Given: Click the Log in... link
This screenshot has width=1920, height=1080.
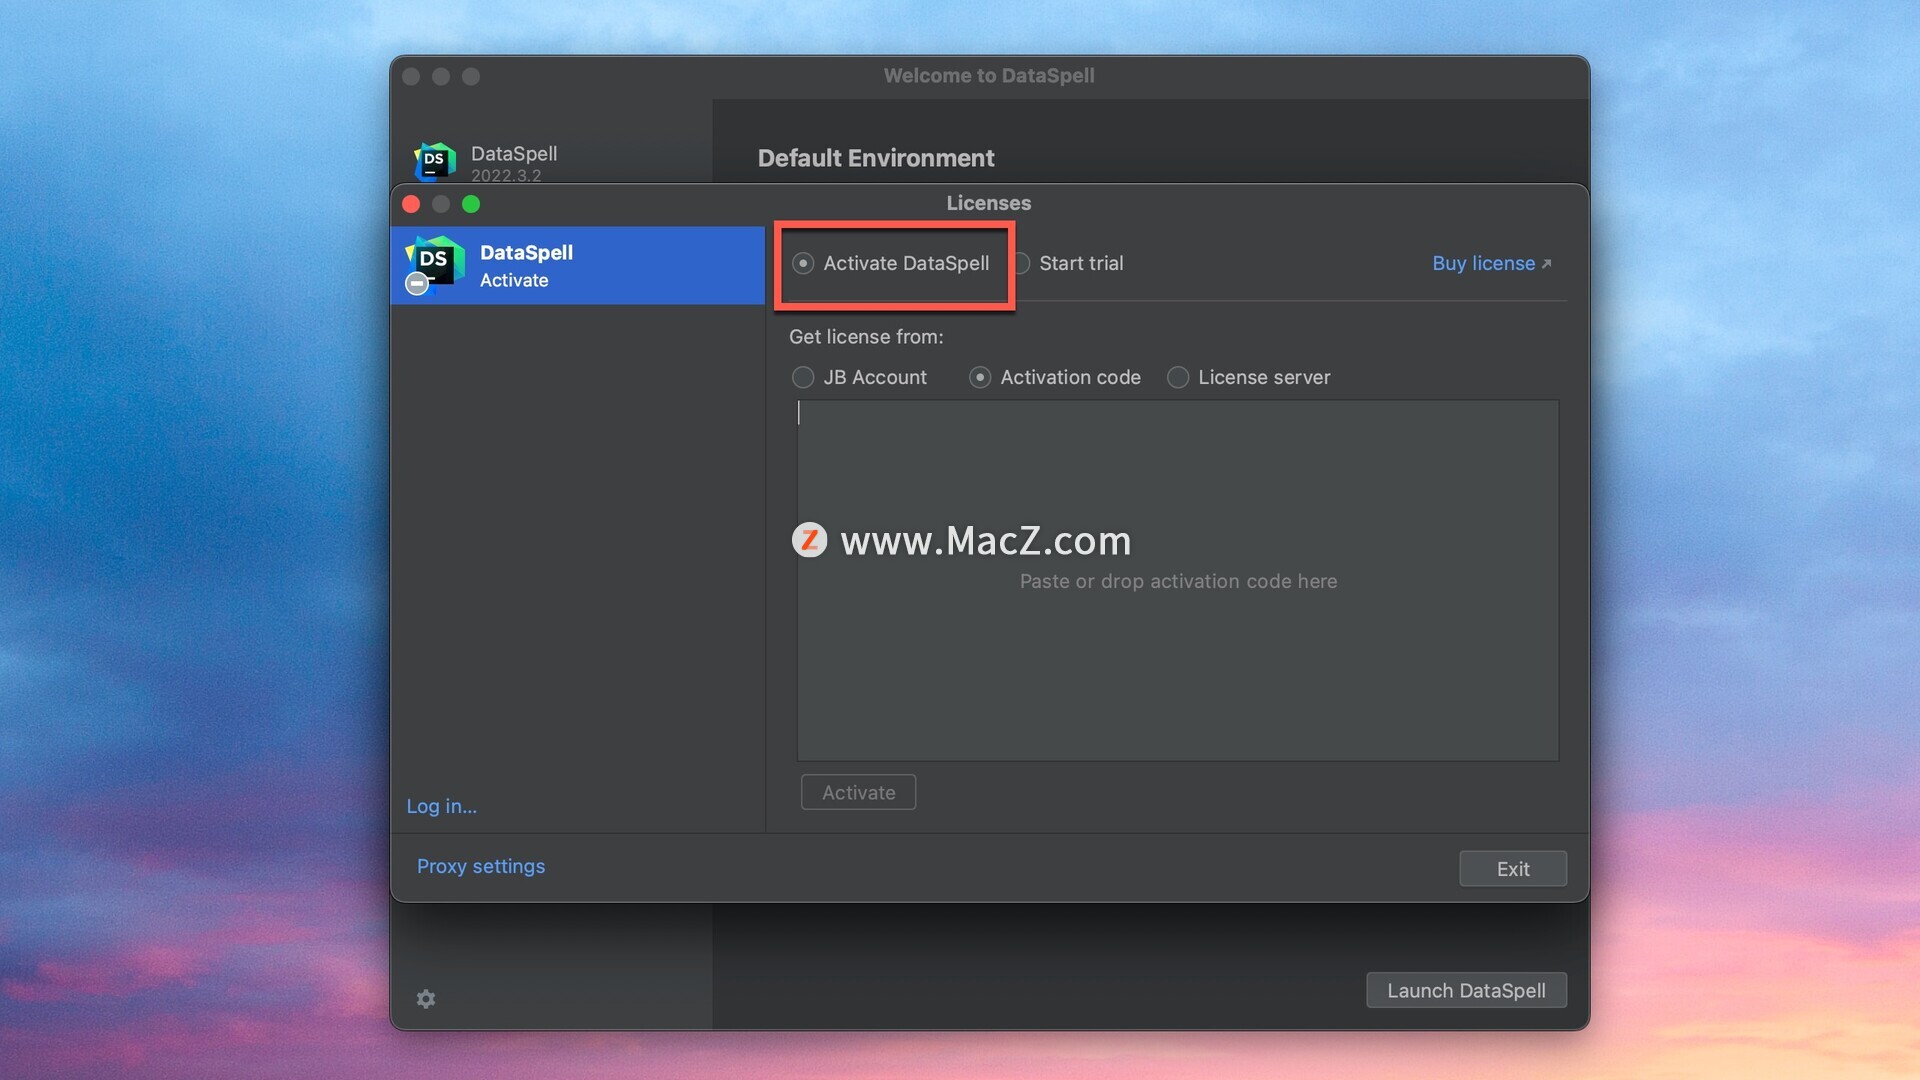Looking at the screenshot, I should point(441,806).
